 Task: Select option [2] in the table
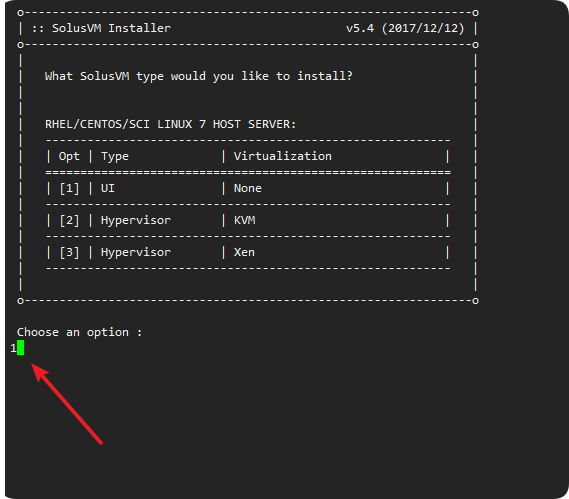[69, 220]
